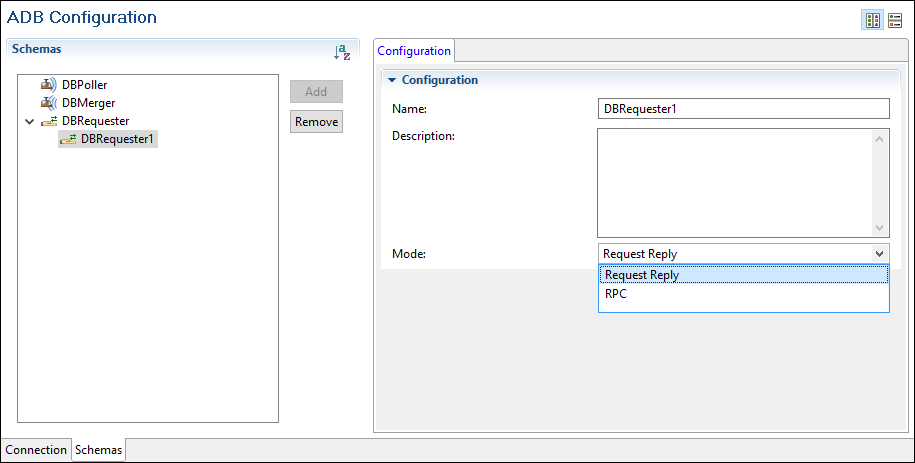Click inside the Description text area

(735, 182)
